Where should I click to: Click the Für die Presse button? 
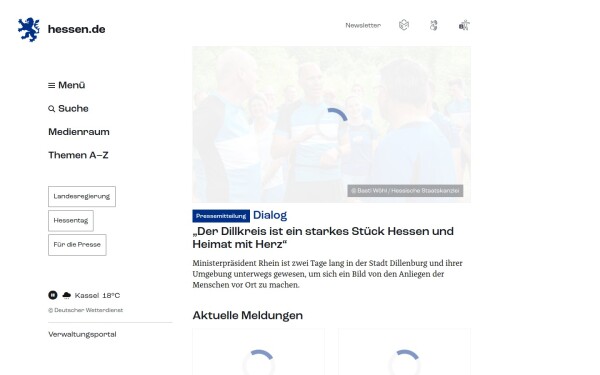77,245
